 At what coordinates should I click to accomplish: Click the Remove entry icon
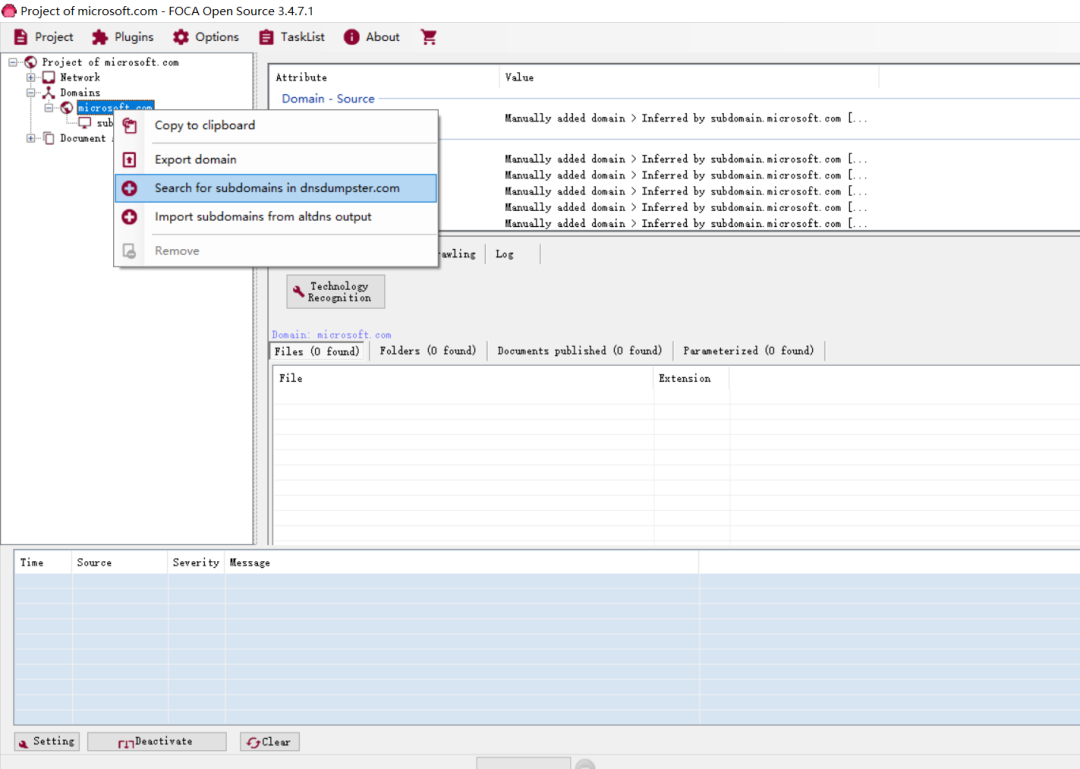(129, 251)
